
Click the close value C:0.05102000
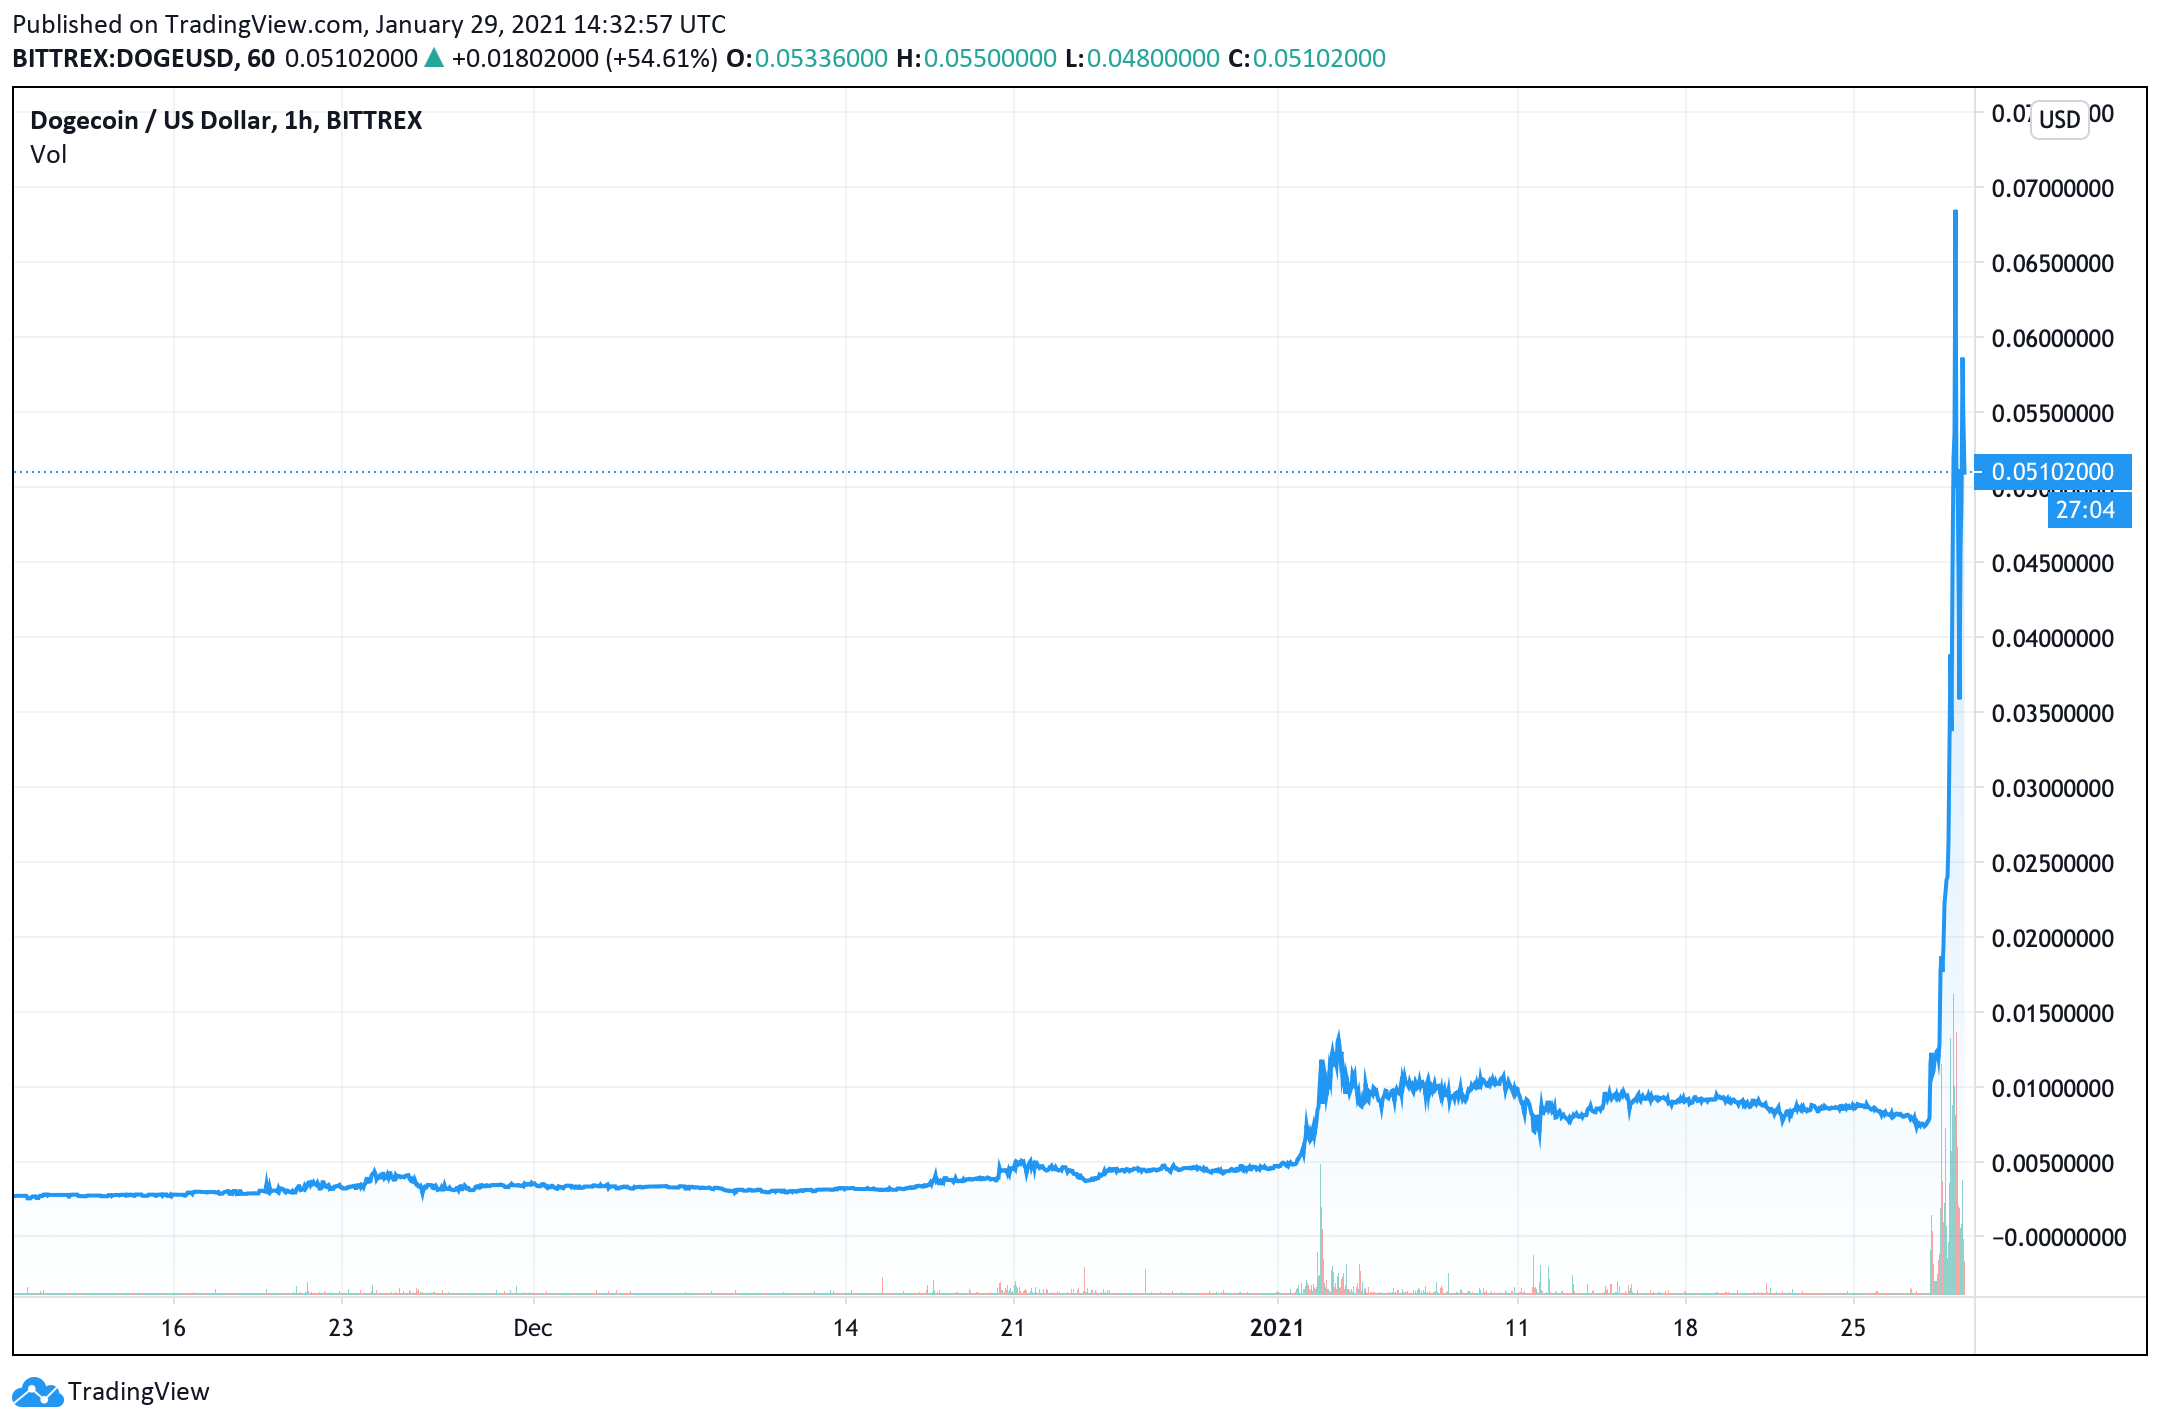point(1307,58)
